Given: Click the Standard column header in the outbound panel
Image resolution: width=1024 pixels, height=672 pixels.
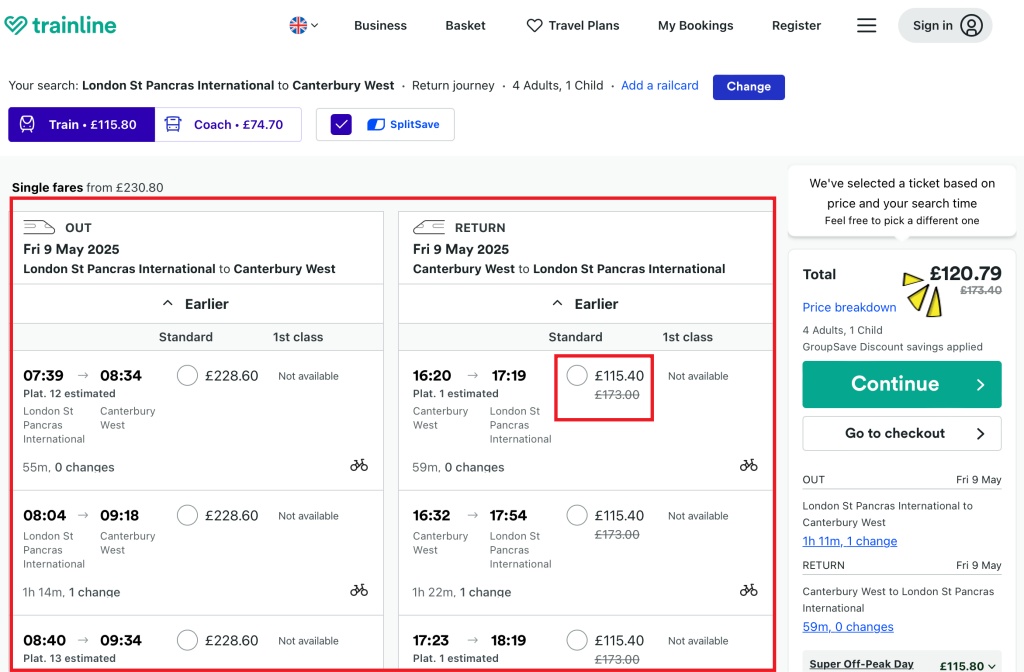Looking at the screenshot, I should coord(185,337).
